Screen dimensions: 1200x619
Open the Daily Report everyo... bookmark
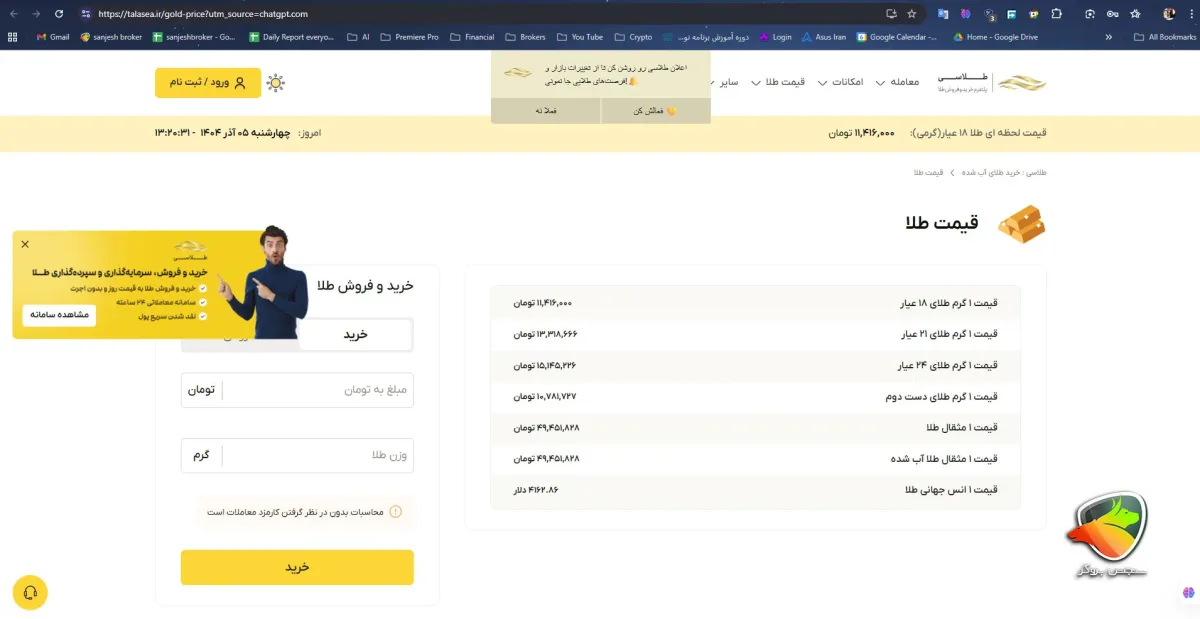tap(289, 37)
